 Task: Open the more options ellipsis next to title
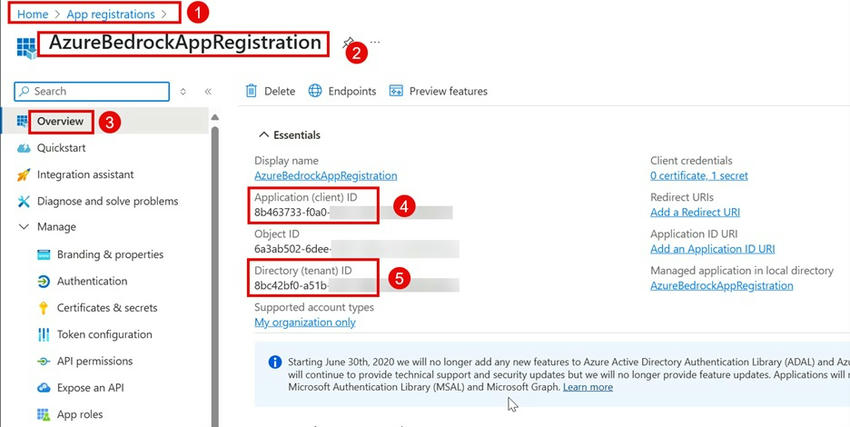tap(375, 42)
